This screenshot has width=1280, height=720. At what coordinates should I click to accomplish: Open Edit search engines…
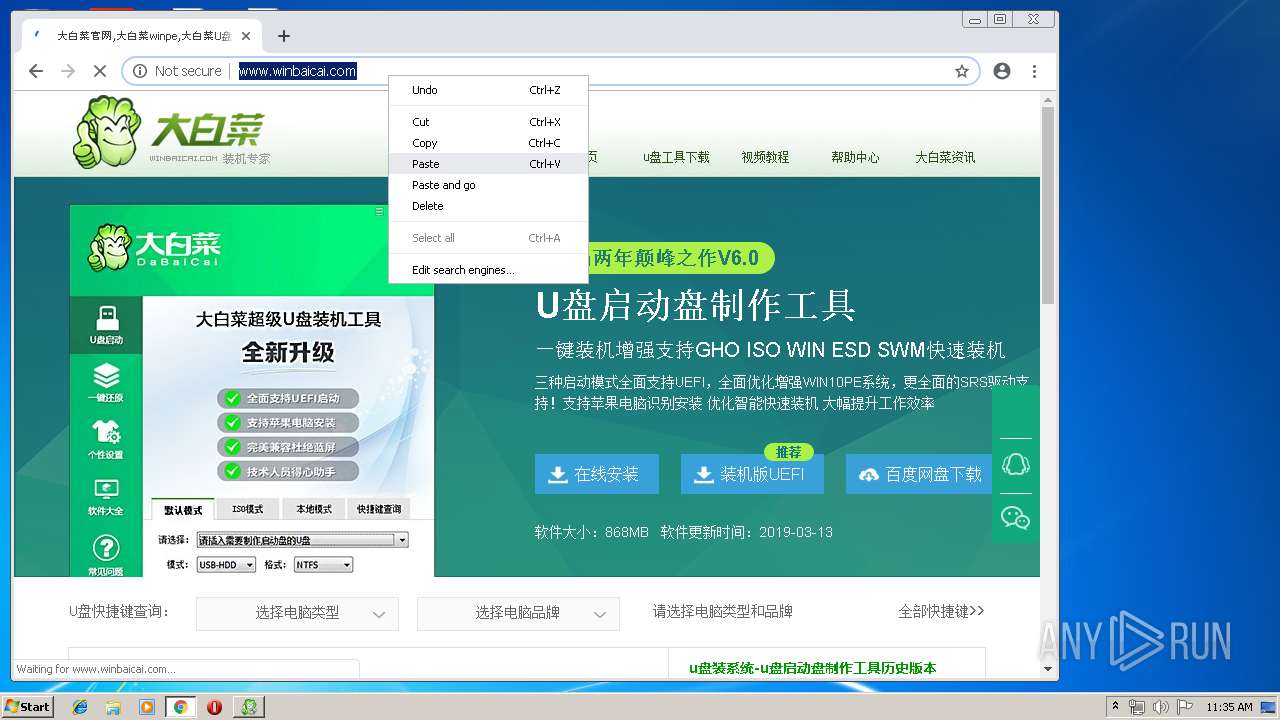(488, 270)
